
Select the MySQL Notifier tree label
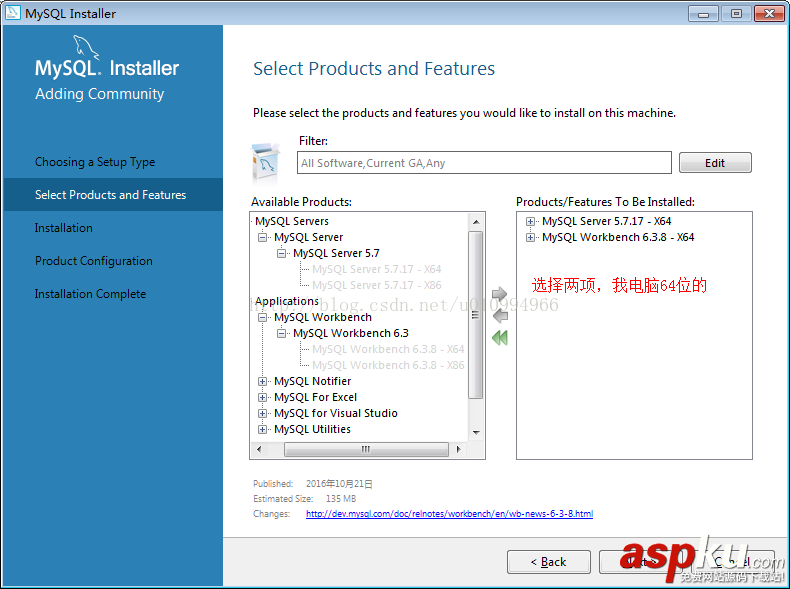tap(312, 381)
